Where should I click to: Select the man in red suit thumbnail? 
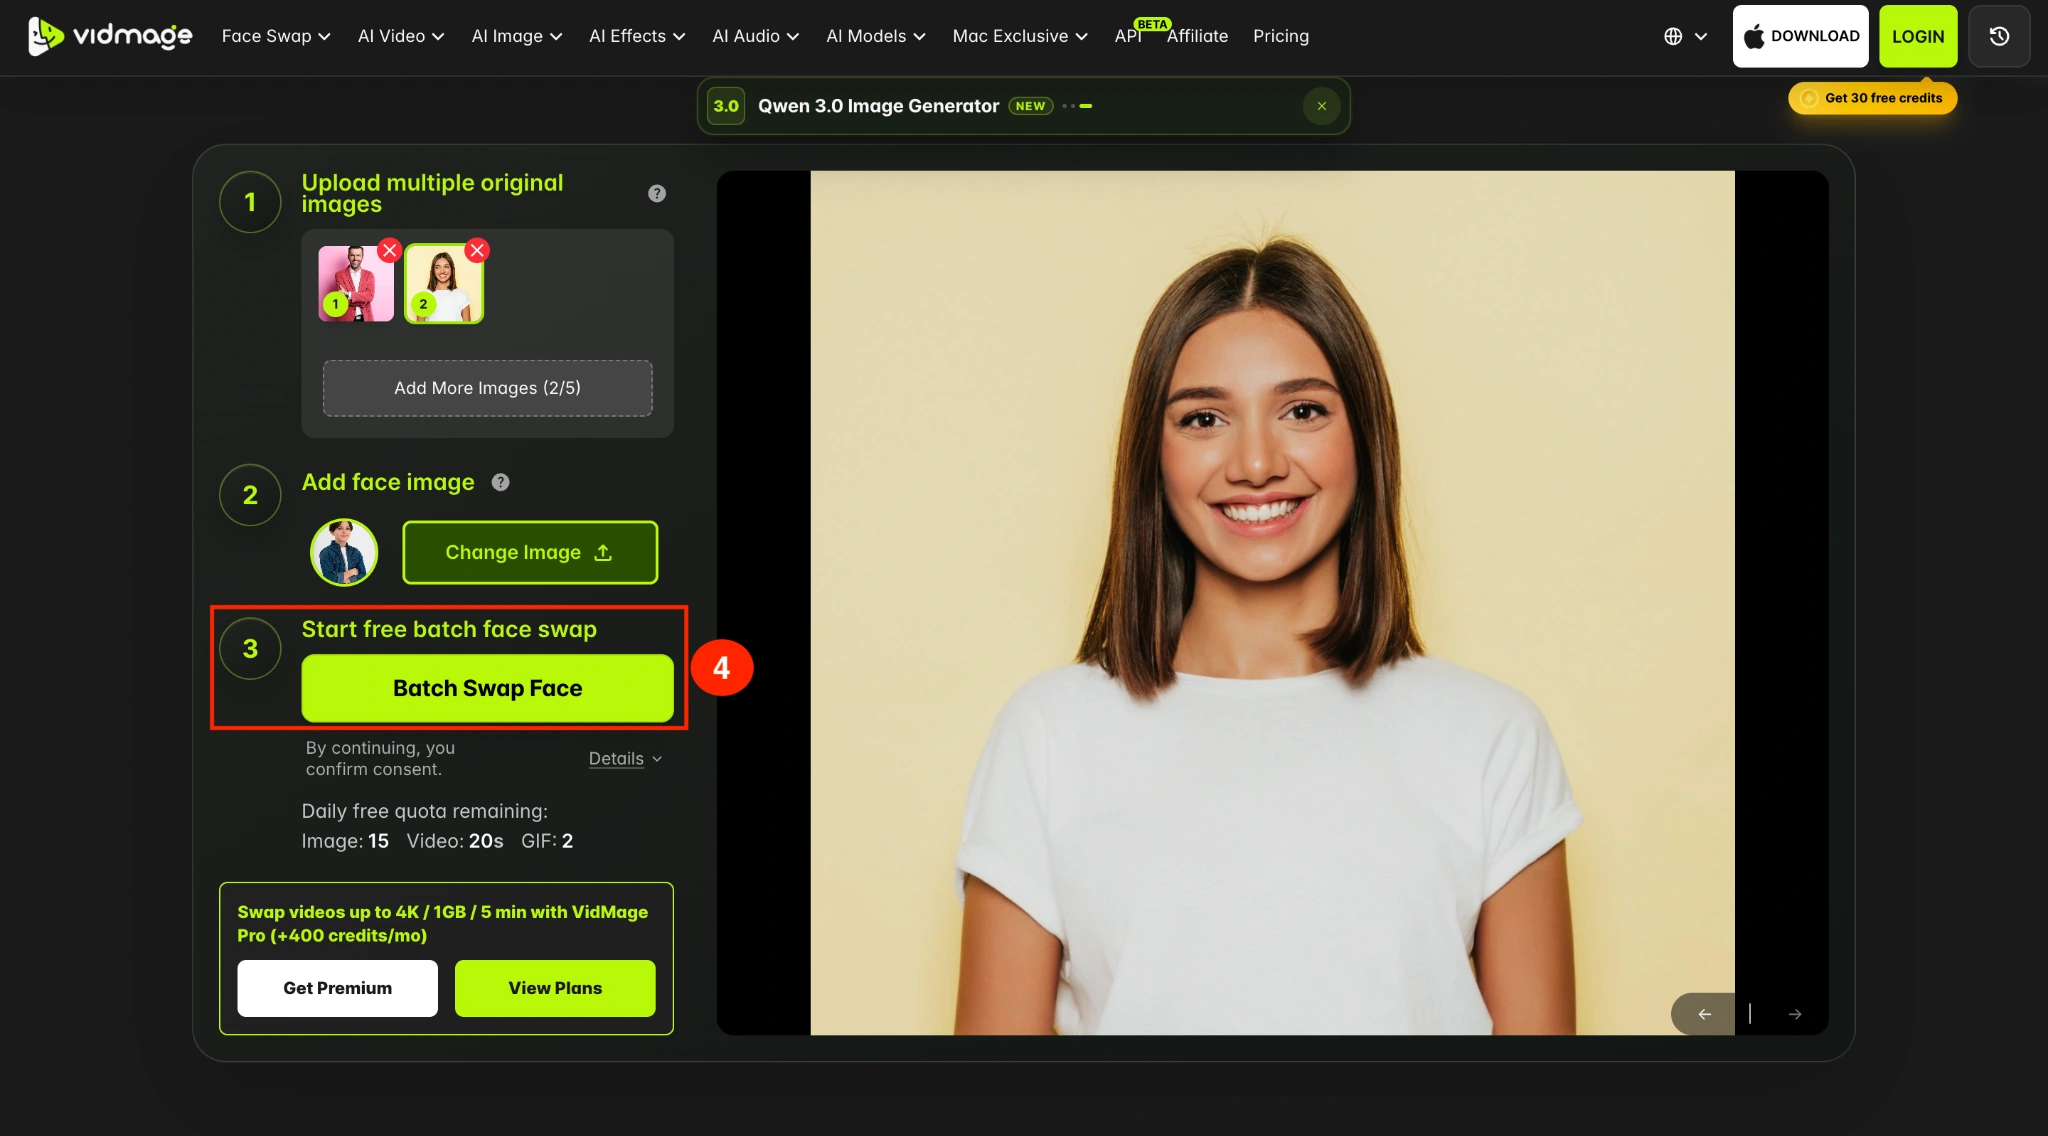point(356,284)
